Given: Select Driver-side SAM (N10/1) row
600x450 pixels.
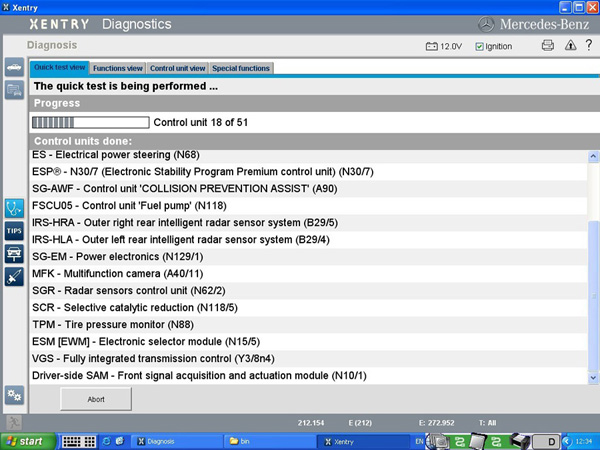Looking at the screenshot, I should tap(308, 375).
